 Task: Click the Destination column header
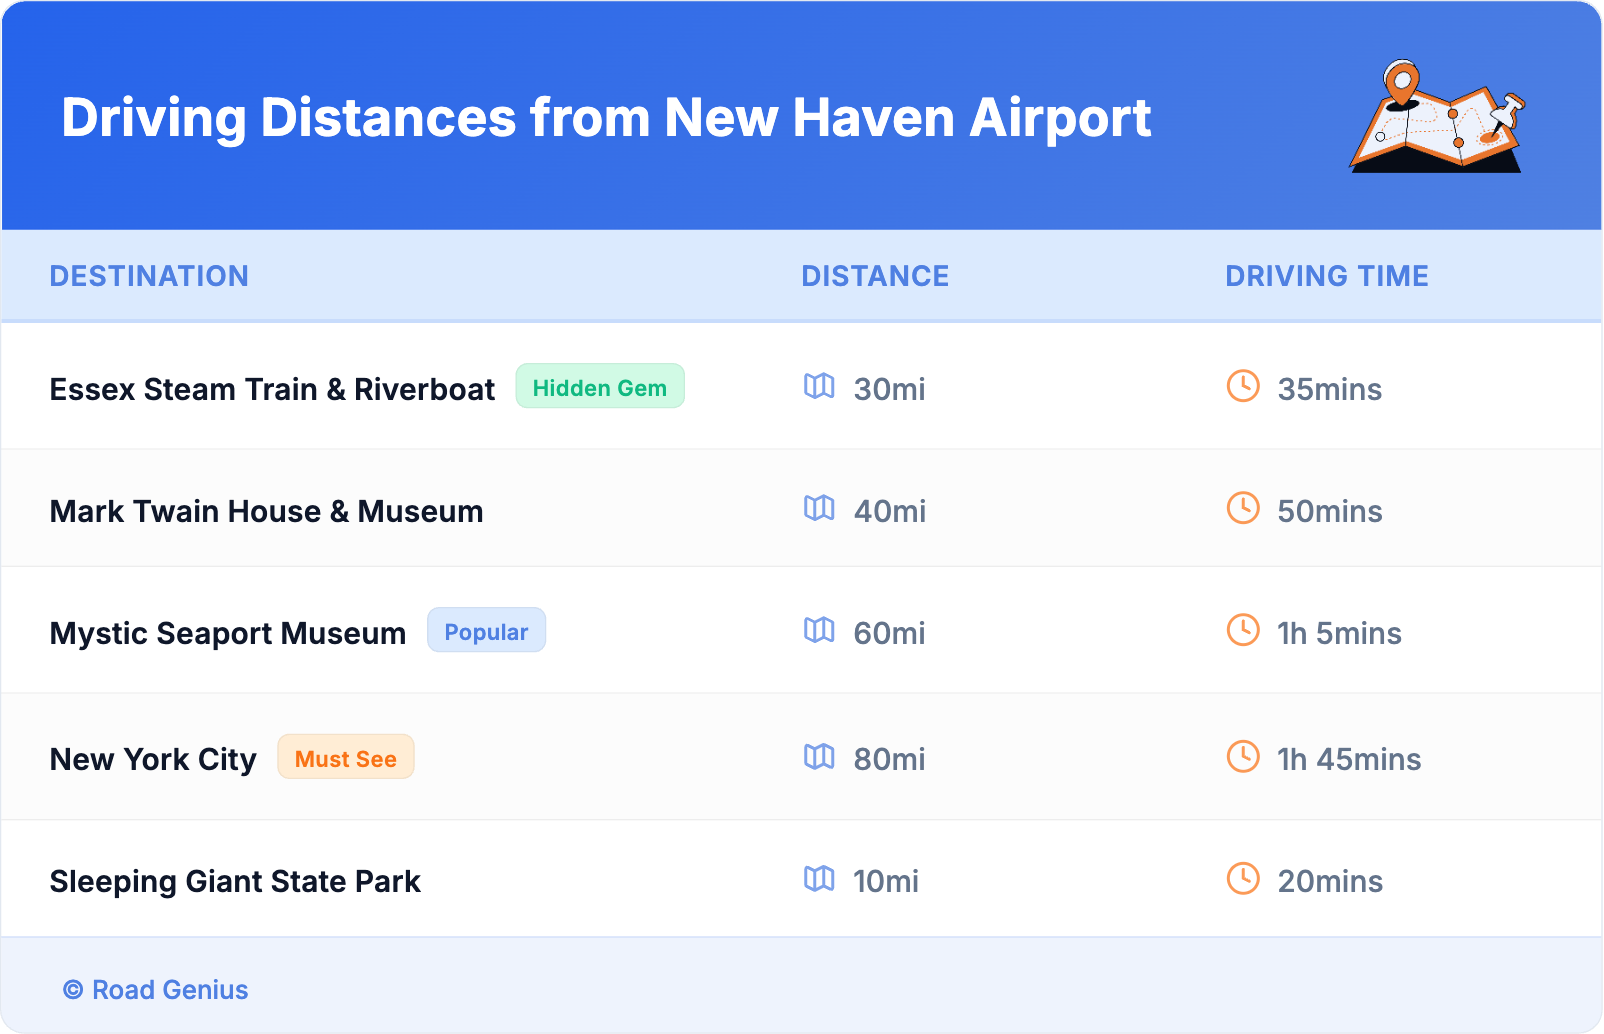click(x=149, y=276)
